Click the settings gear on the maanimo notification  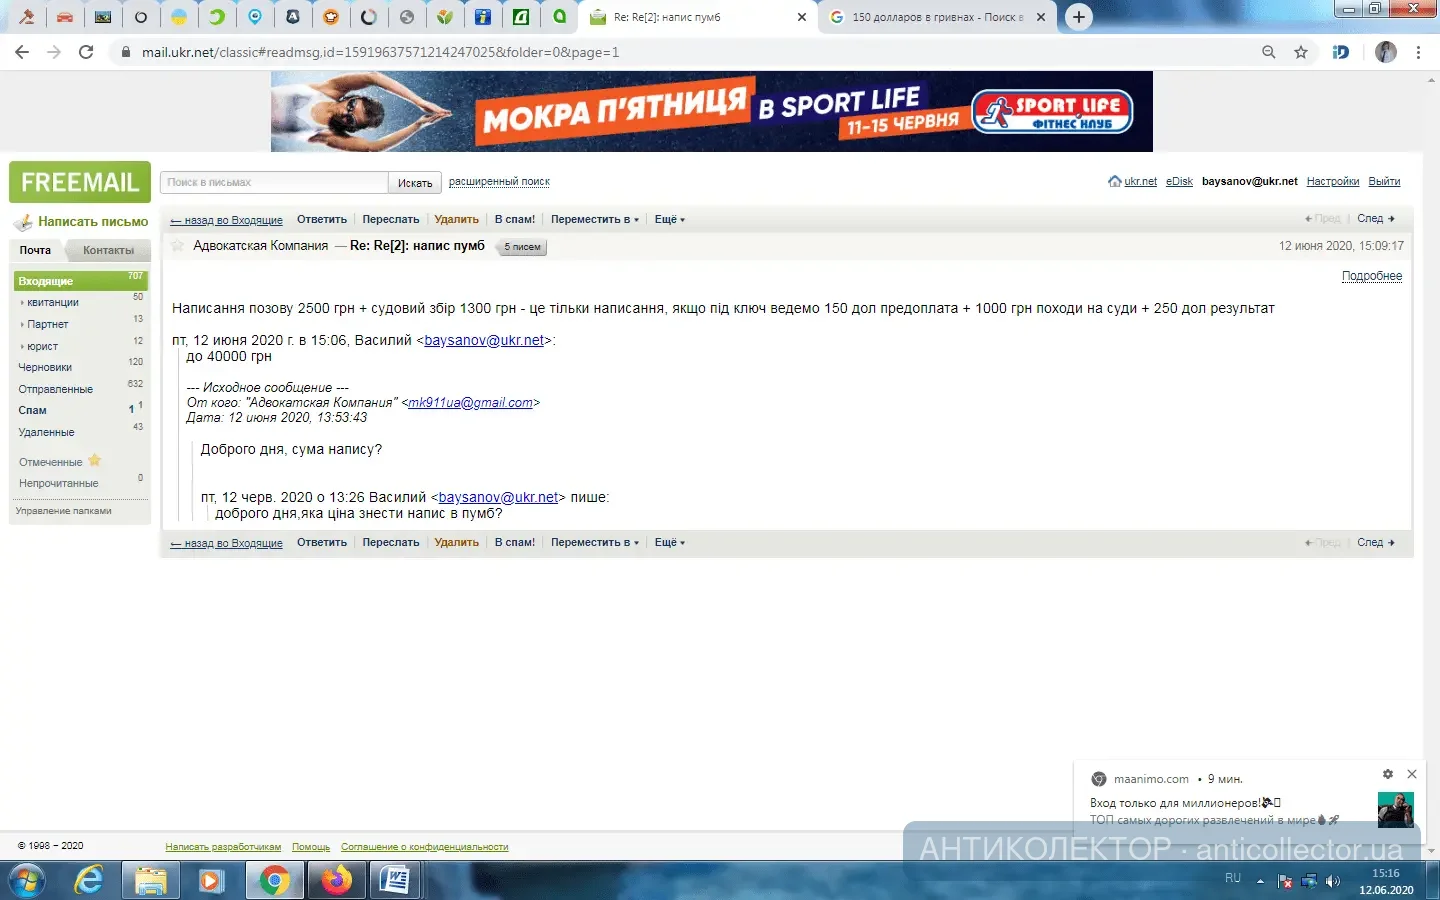click(1387, 774)
